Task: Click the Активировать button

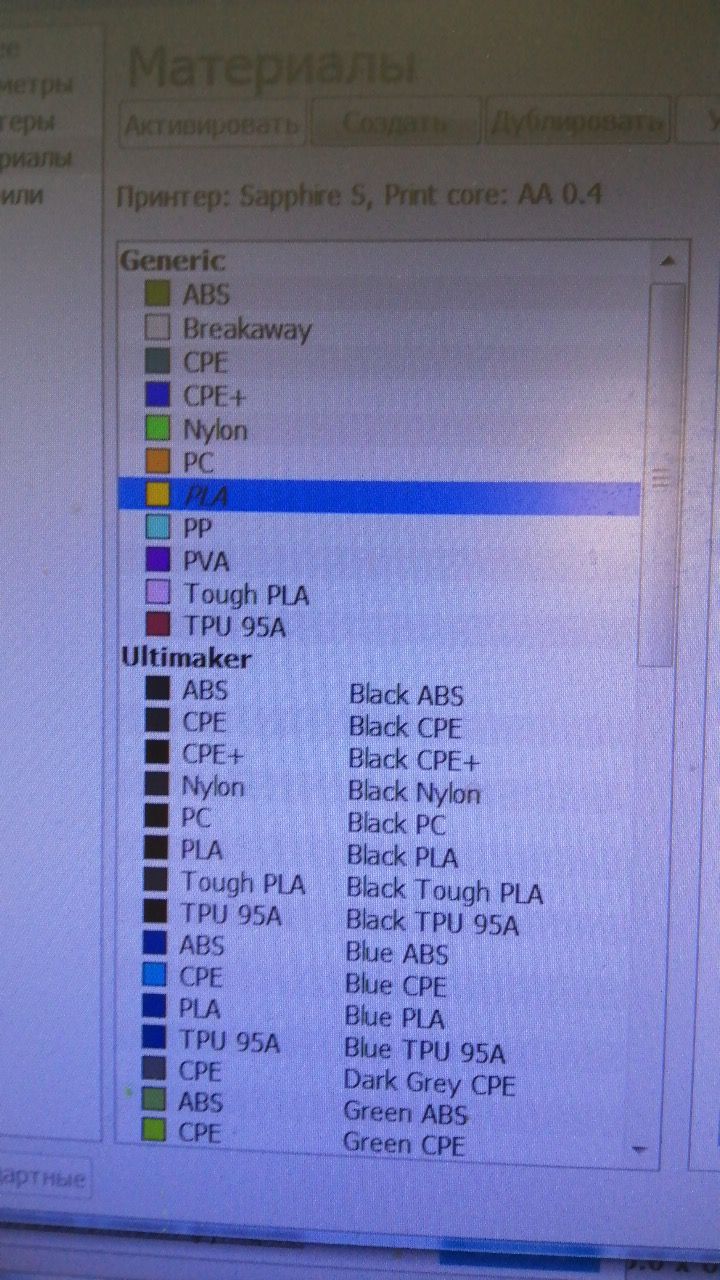Action: click(212, 124)
